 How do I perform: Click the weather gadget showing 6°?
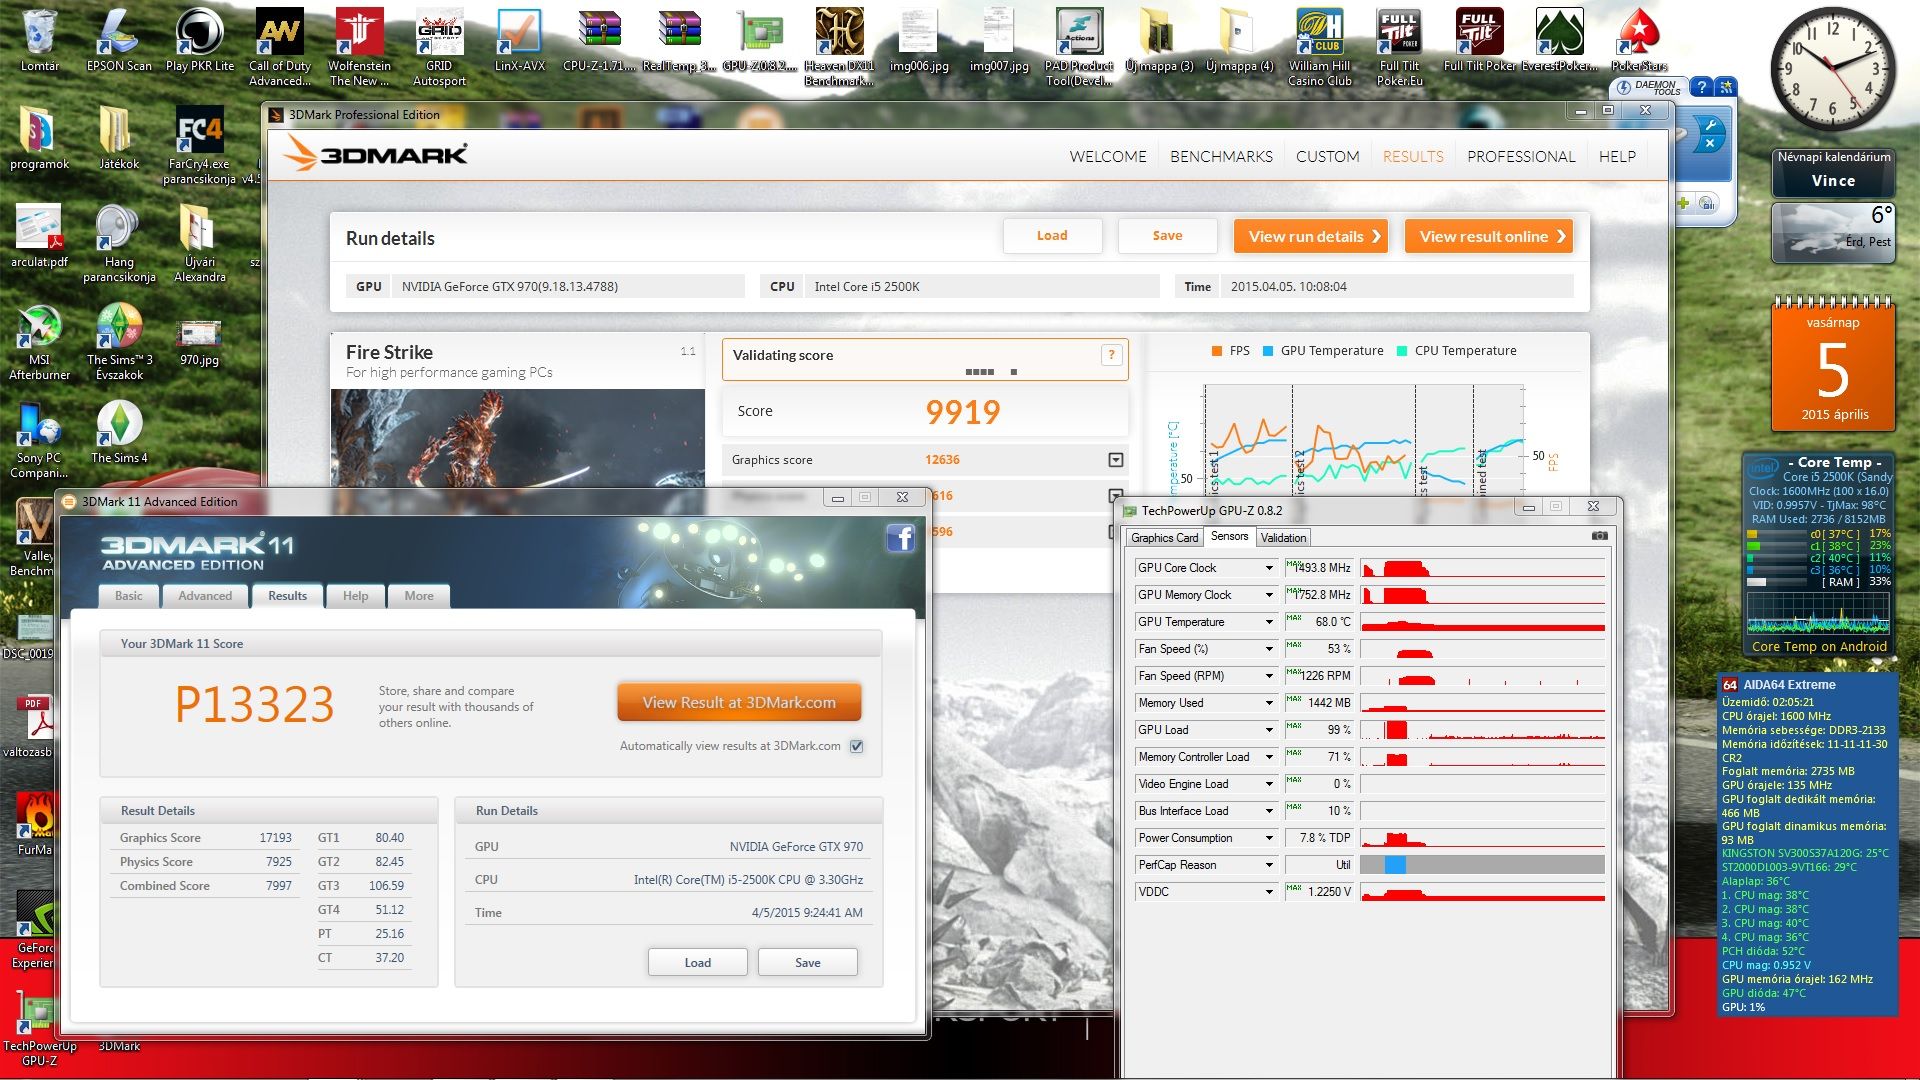coord(1833,232)
